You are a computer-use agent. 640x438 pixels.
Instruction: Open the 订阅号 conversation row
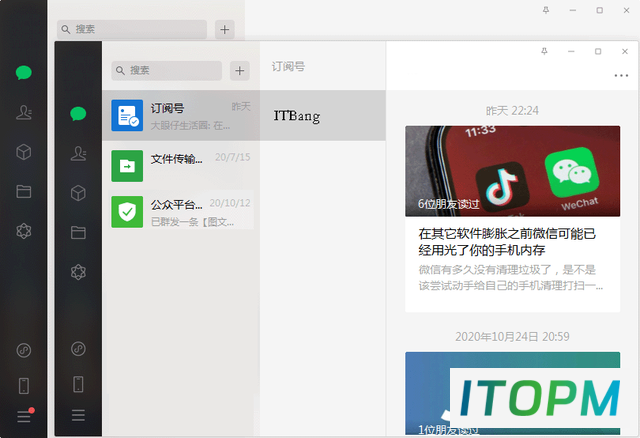(181, 116)
